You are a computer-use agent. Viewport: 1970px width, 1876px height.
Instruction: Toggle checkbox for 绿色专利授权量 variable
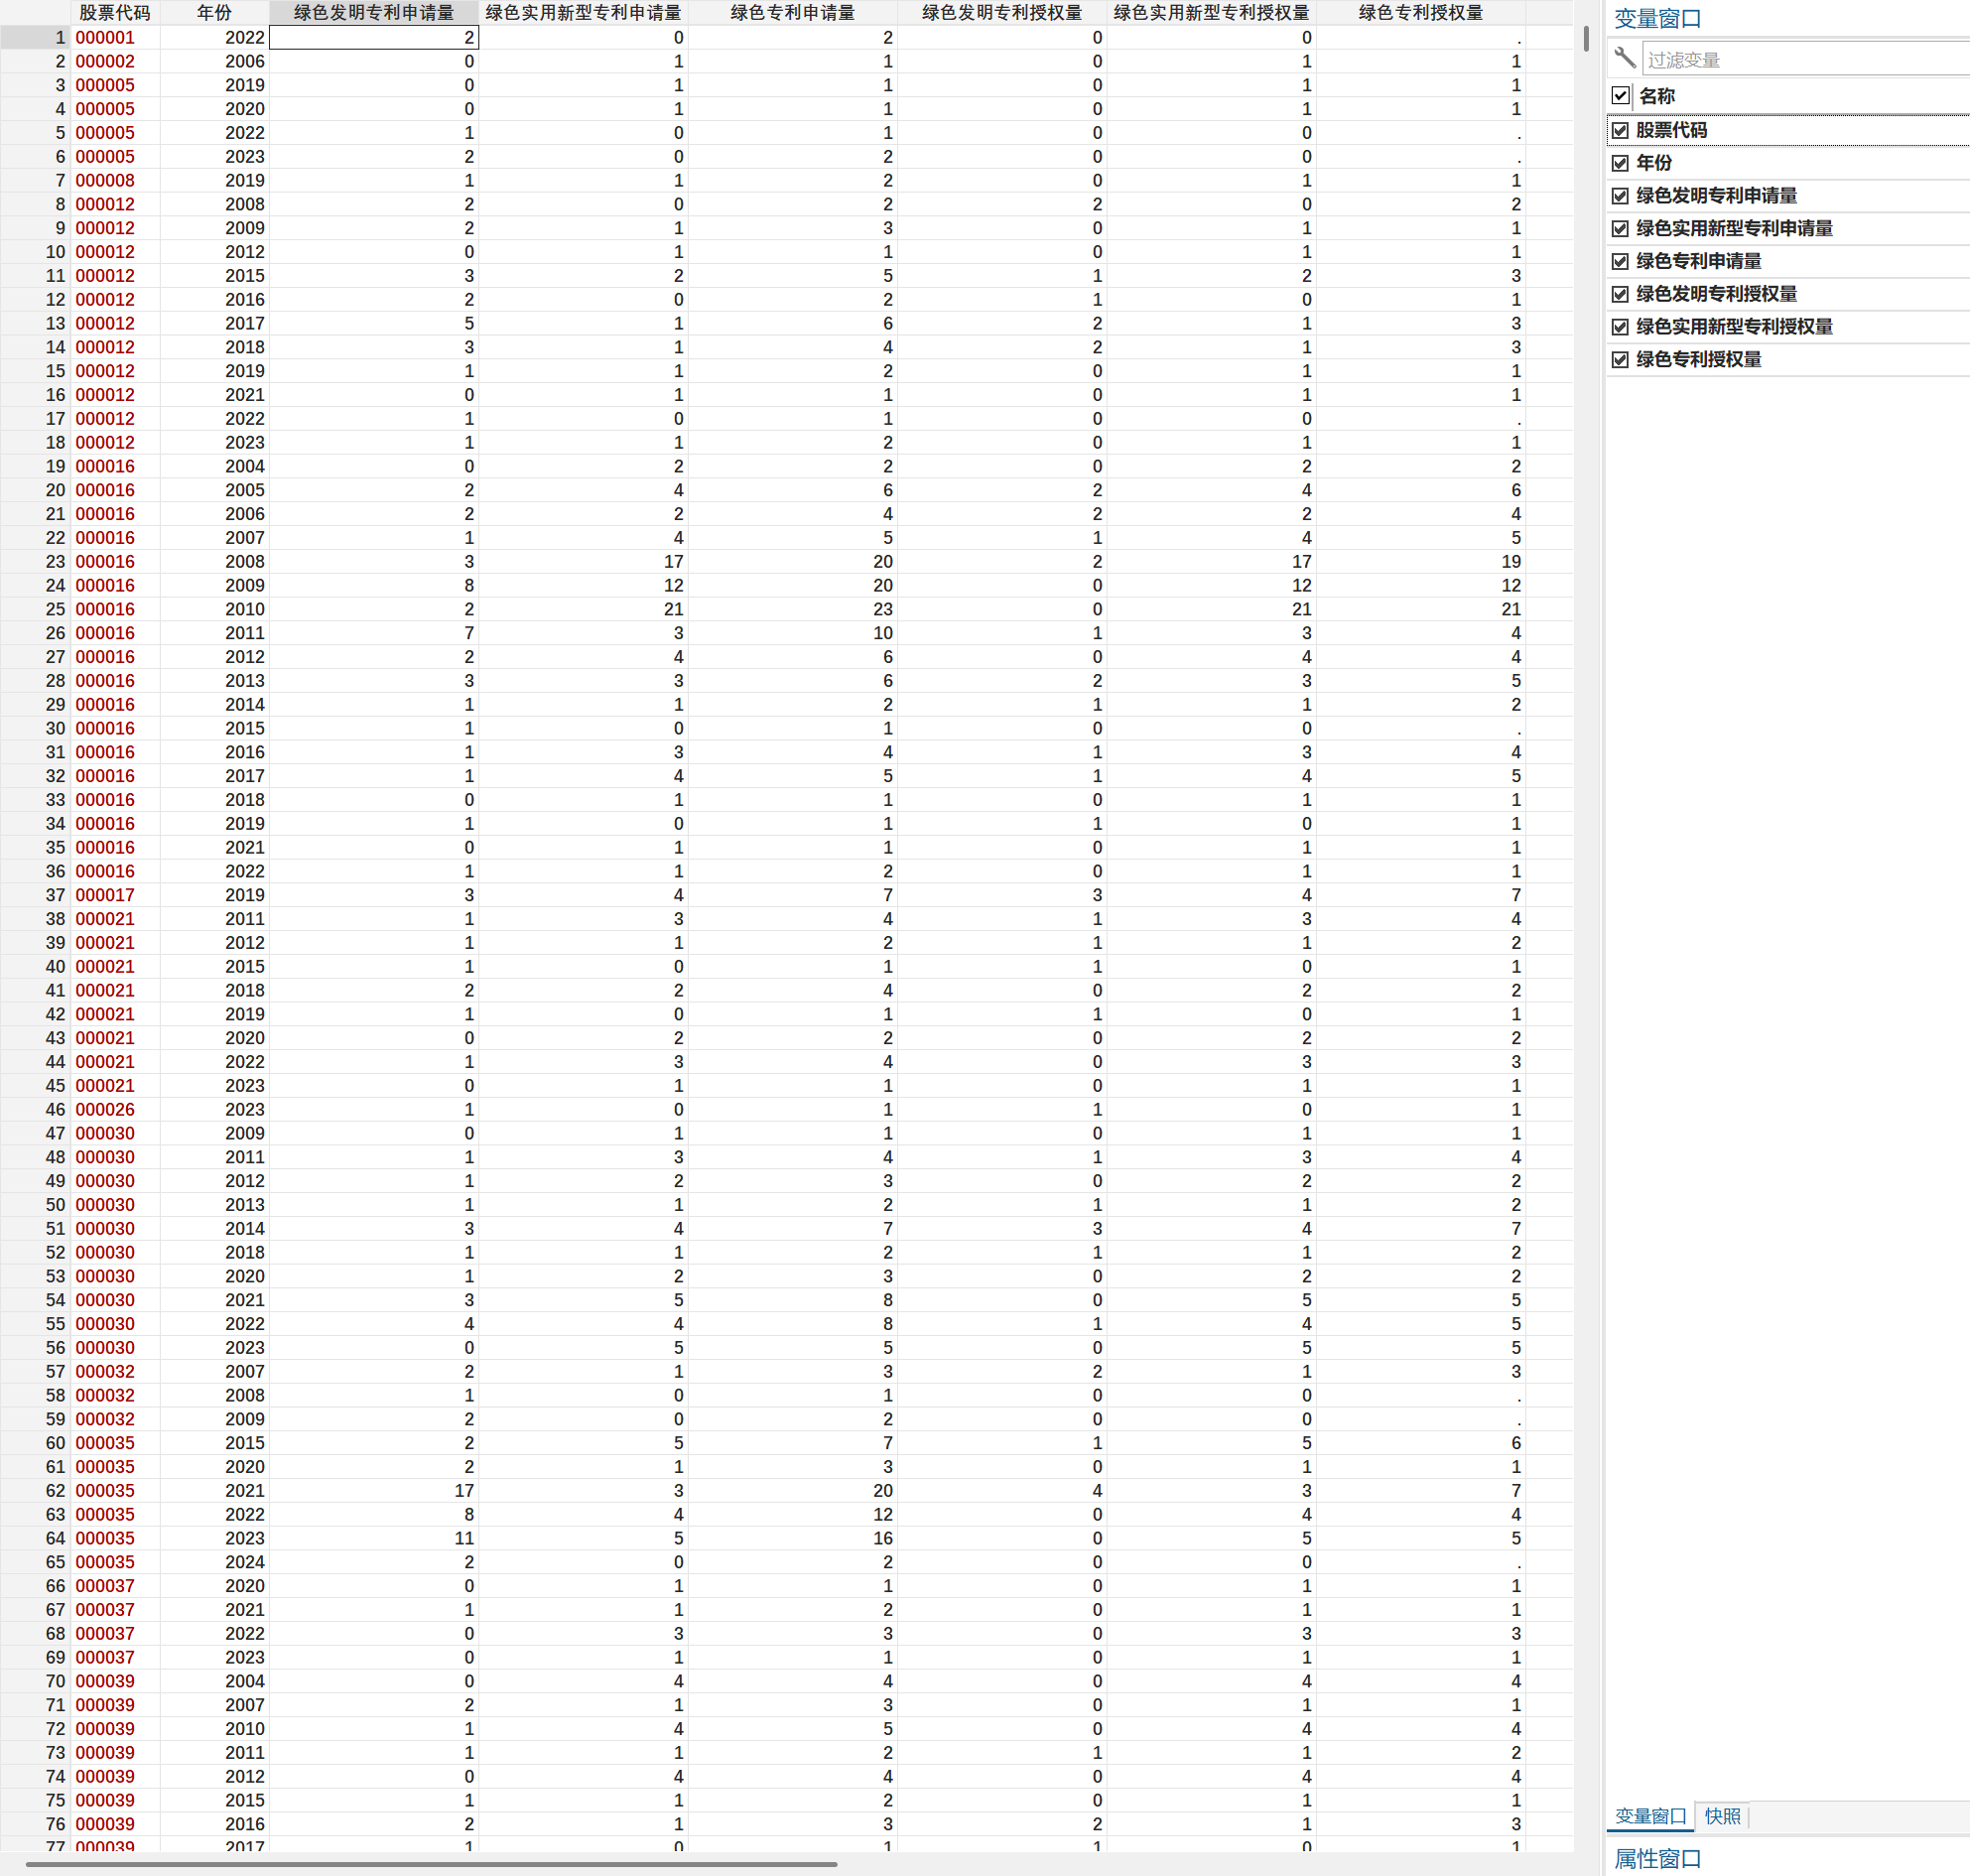pyautogui.click(x=1621, y=360)
